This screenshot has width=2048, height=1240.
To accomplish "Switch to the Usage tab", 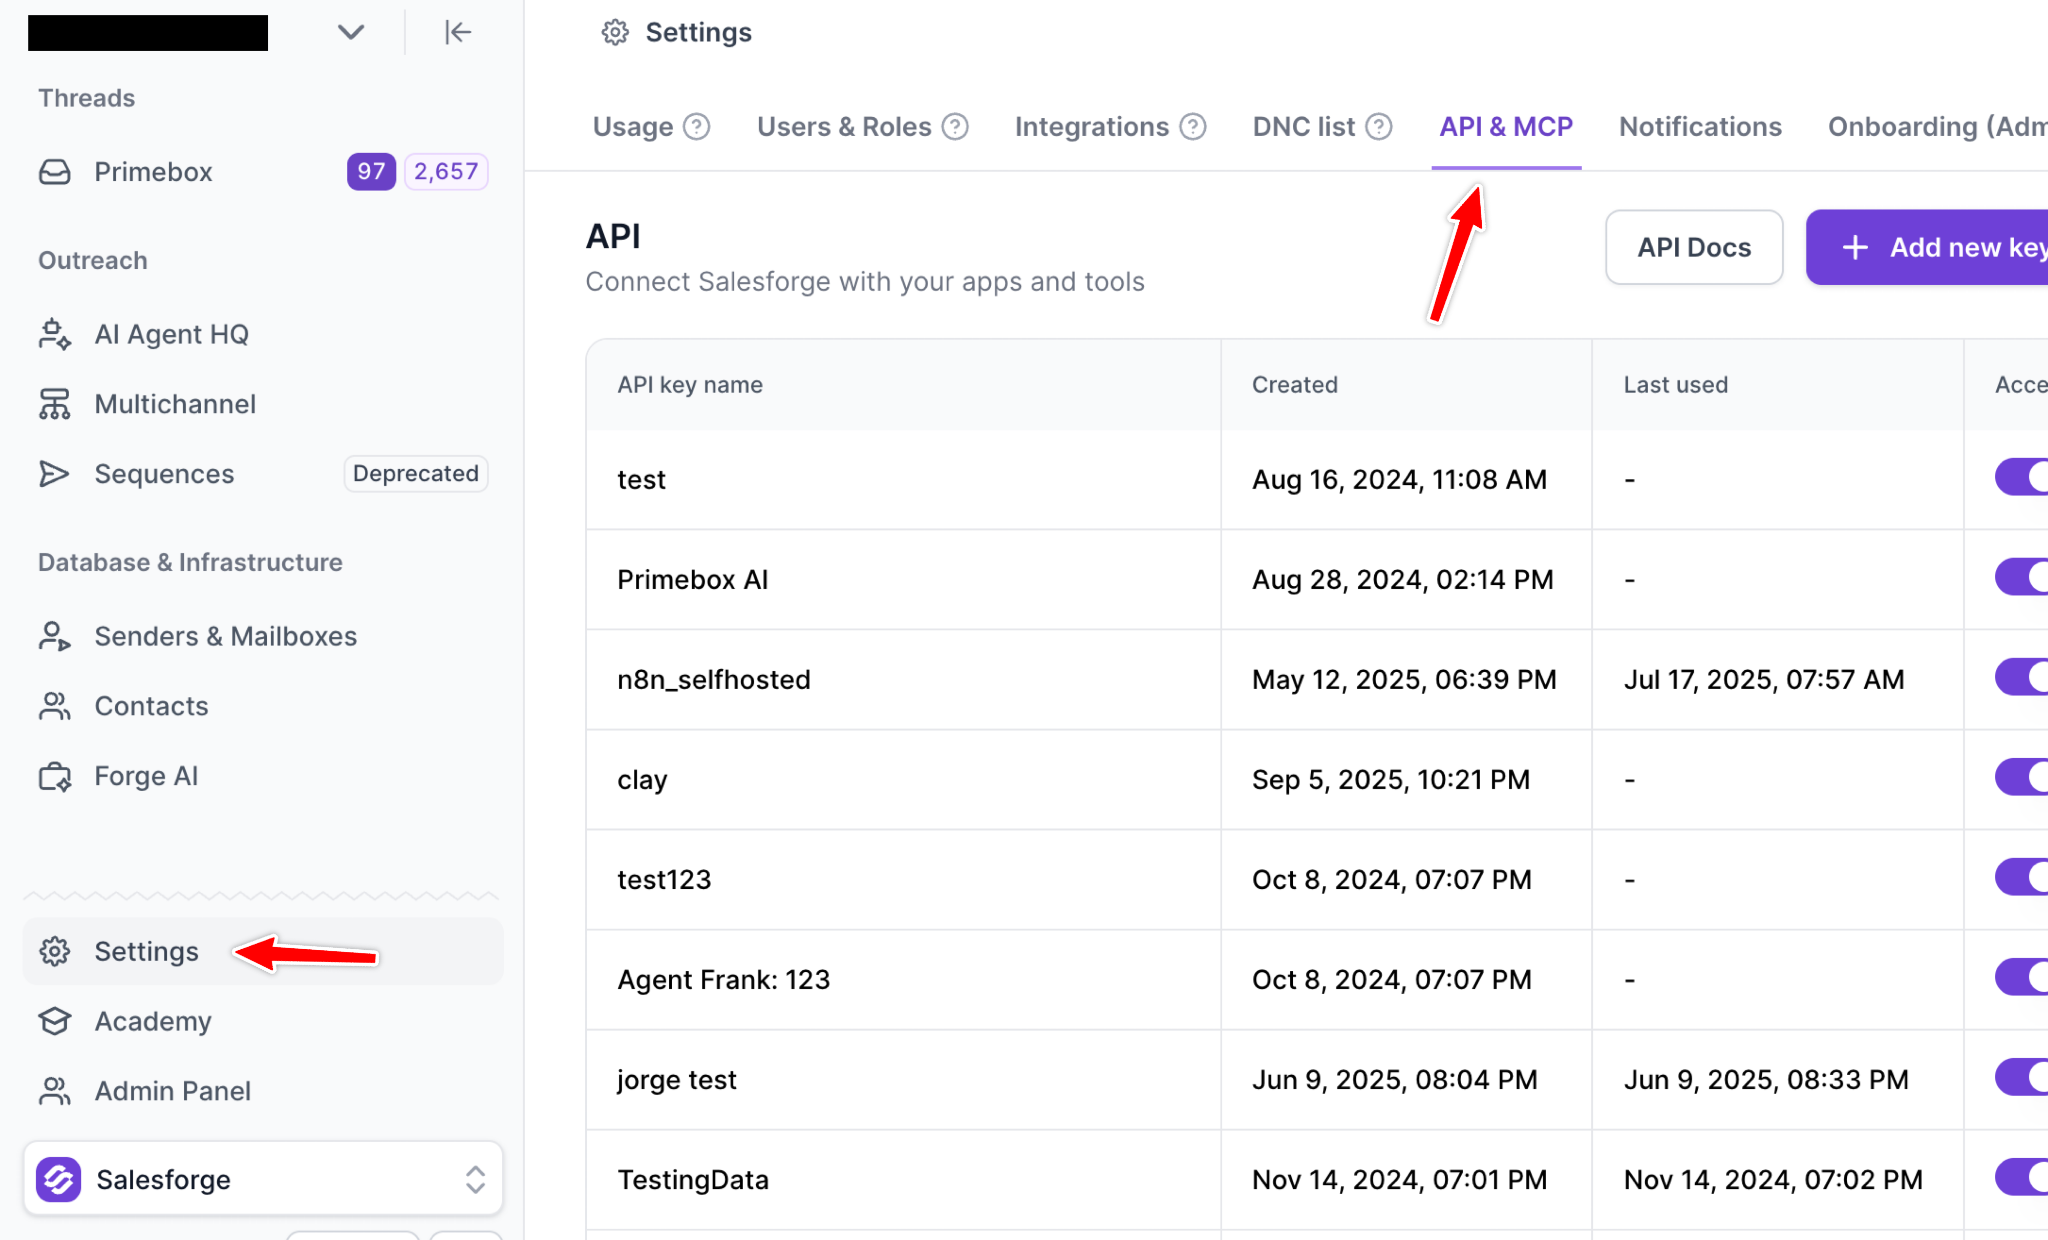I will coord(633,127).
